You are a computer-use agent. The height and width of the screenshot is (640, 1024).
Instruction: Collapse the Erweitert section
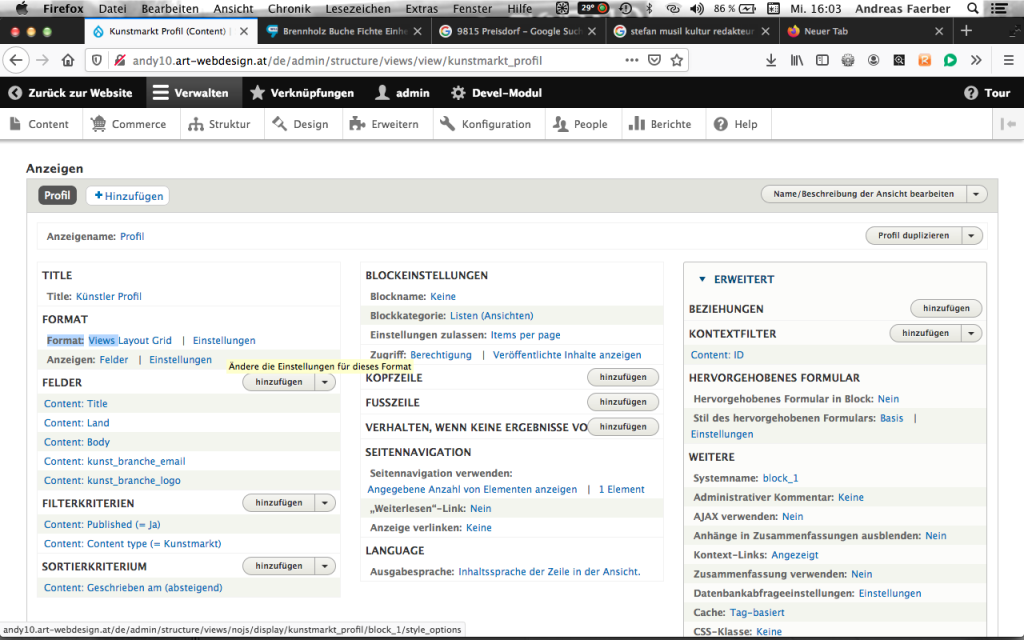pyautogui.click(x=703, y=280)
